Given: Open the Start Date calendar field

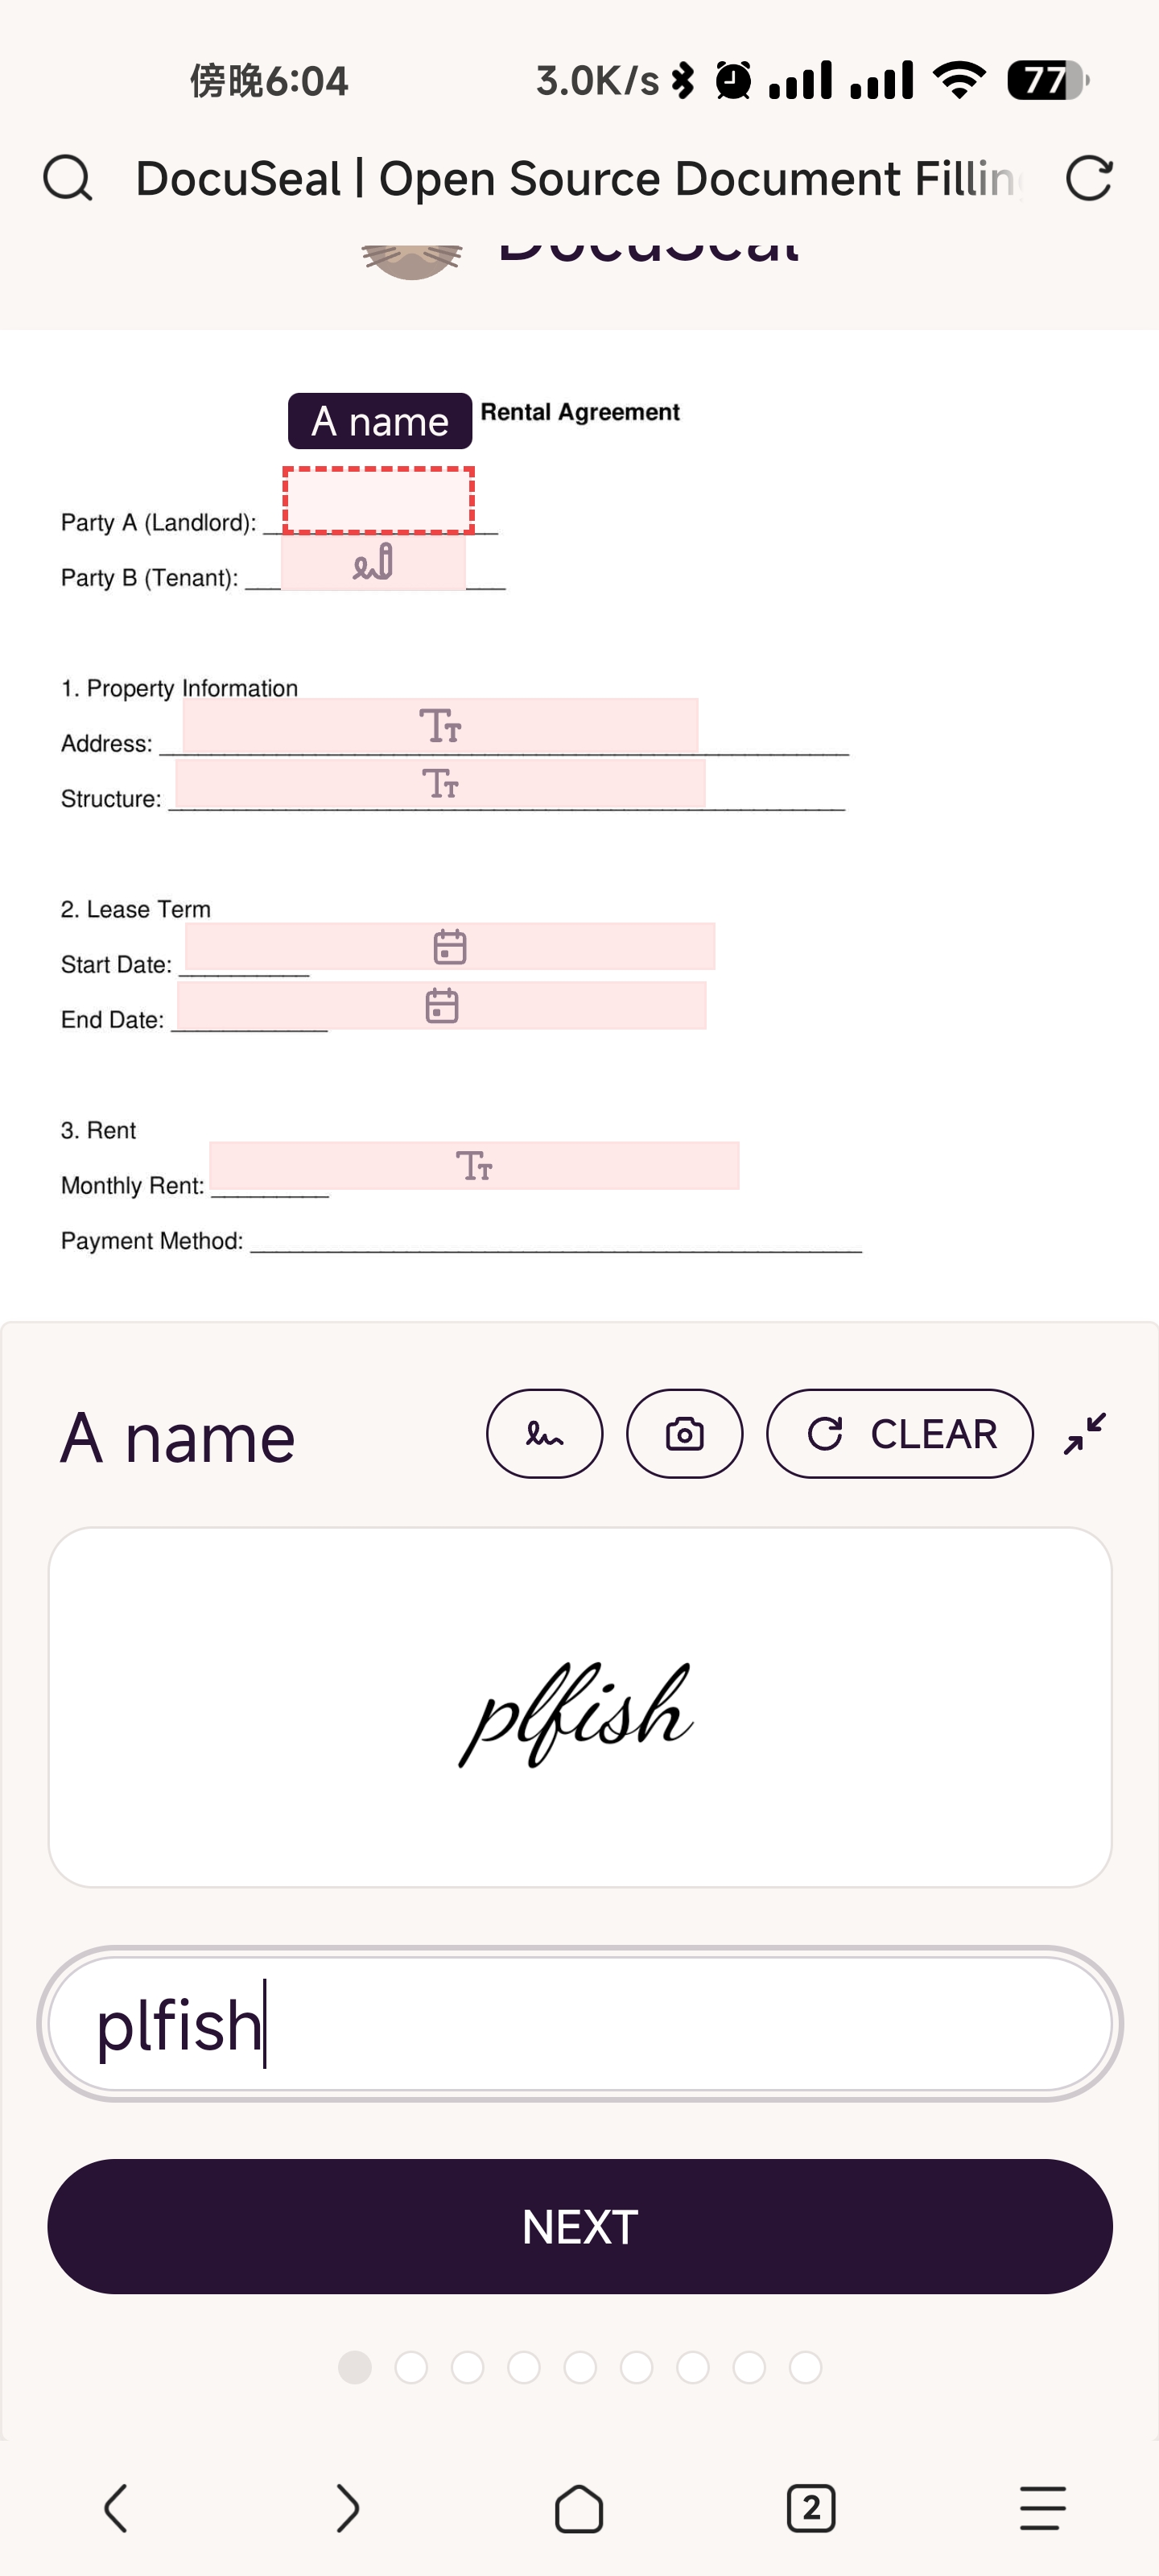Looking at the screenshot, I should click(x=450, y=946).
